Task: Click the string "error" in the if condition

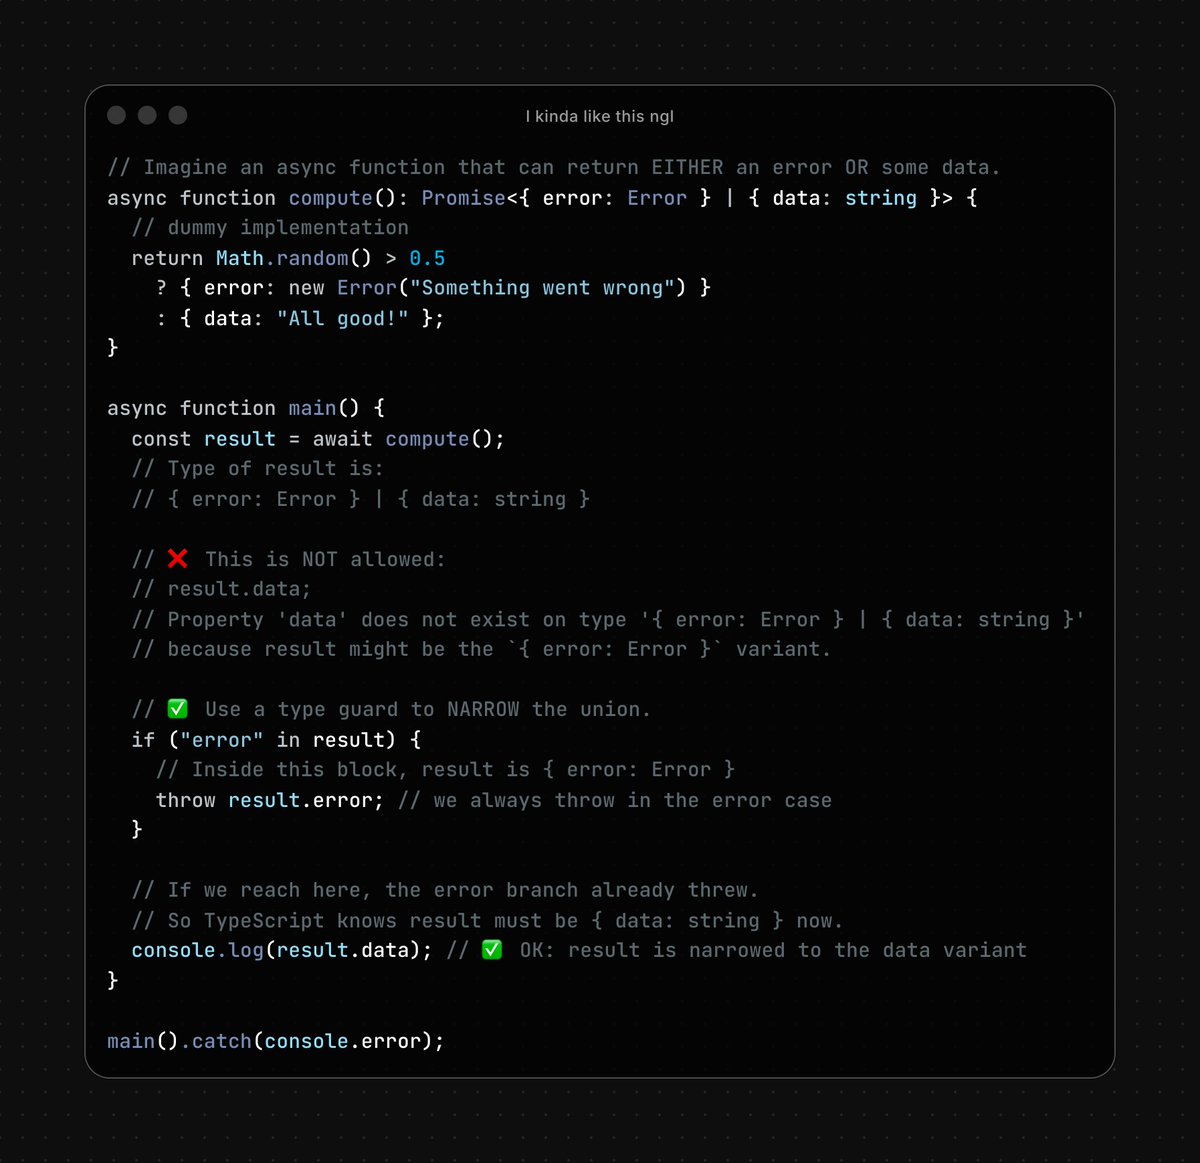Action: point(222,740)
